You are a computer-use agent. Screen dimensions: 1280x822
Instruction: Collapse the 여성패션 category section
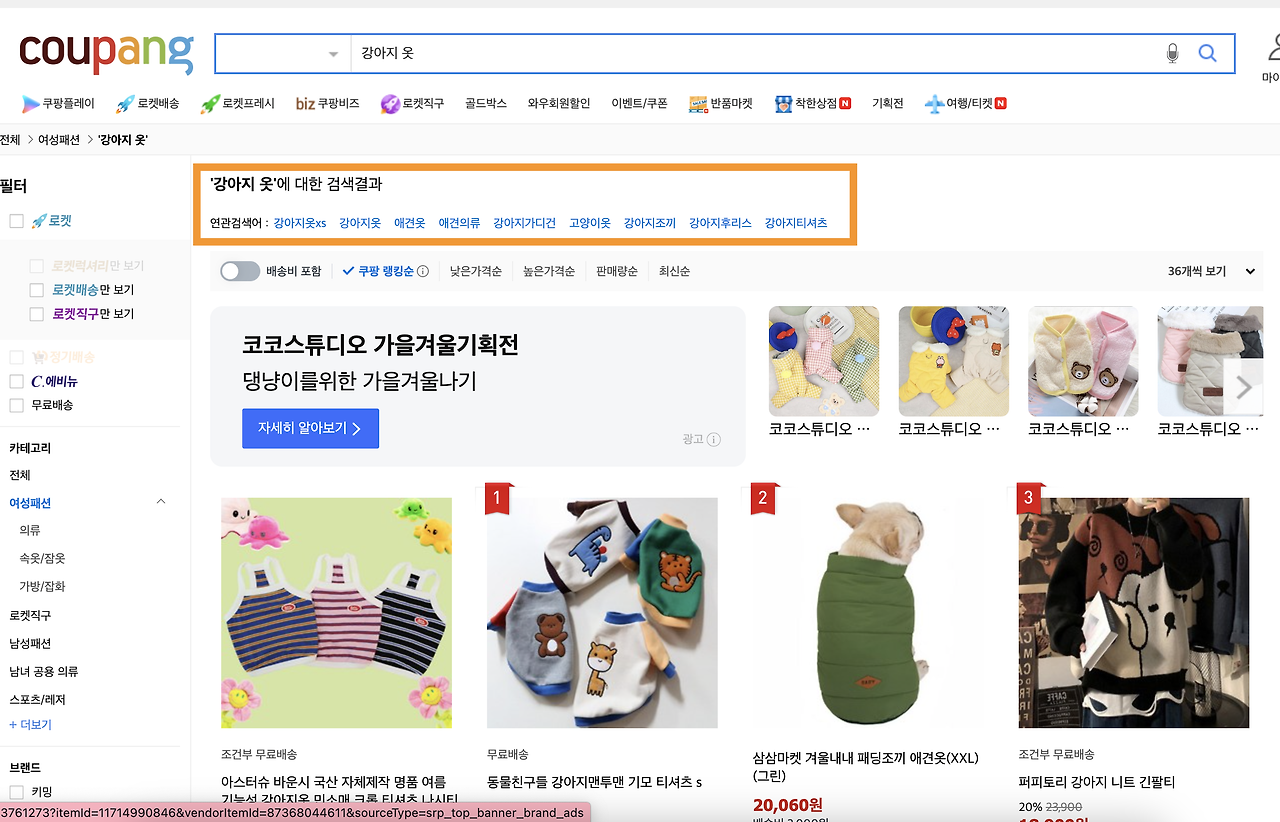[160, 502]
